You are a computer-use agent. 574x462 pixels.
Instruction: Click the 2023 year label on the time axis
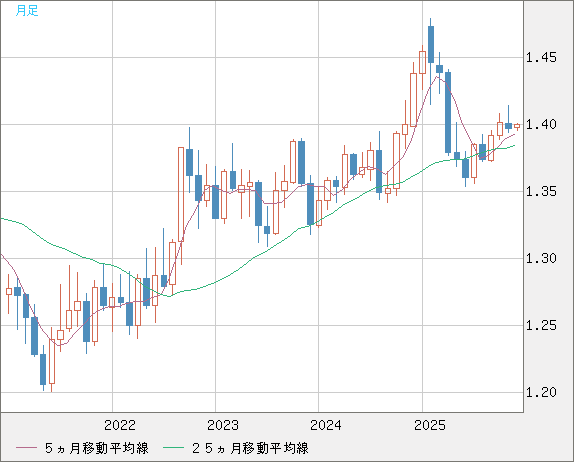(x=223, y=425)
